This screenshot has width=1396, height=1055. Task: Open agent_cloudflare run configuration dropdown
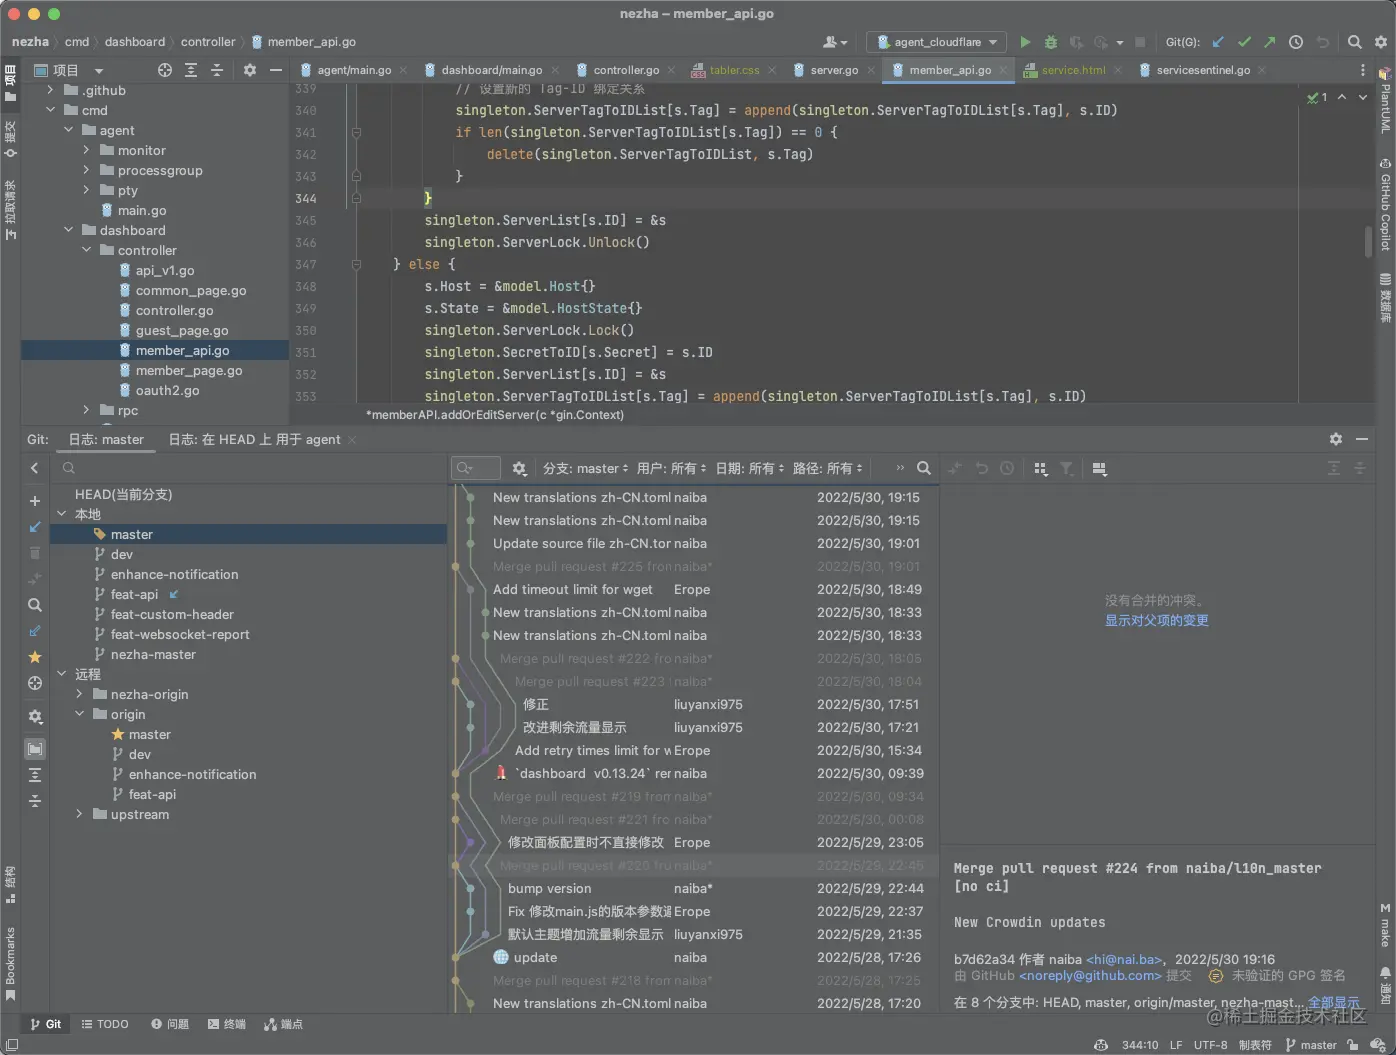[937, 42]
